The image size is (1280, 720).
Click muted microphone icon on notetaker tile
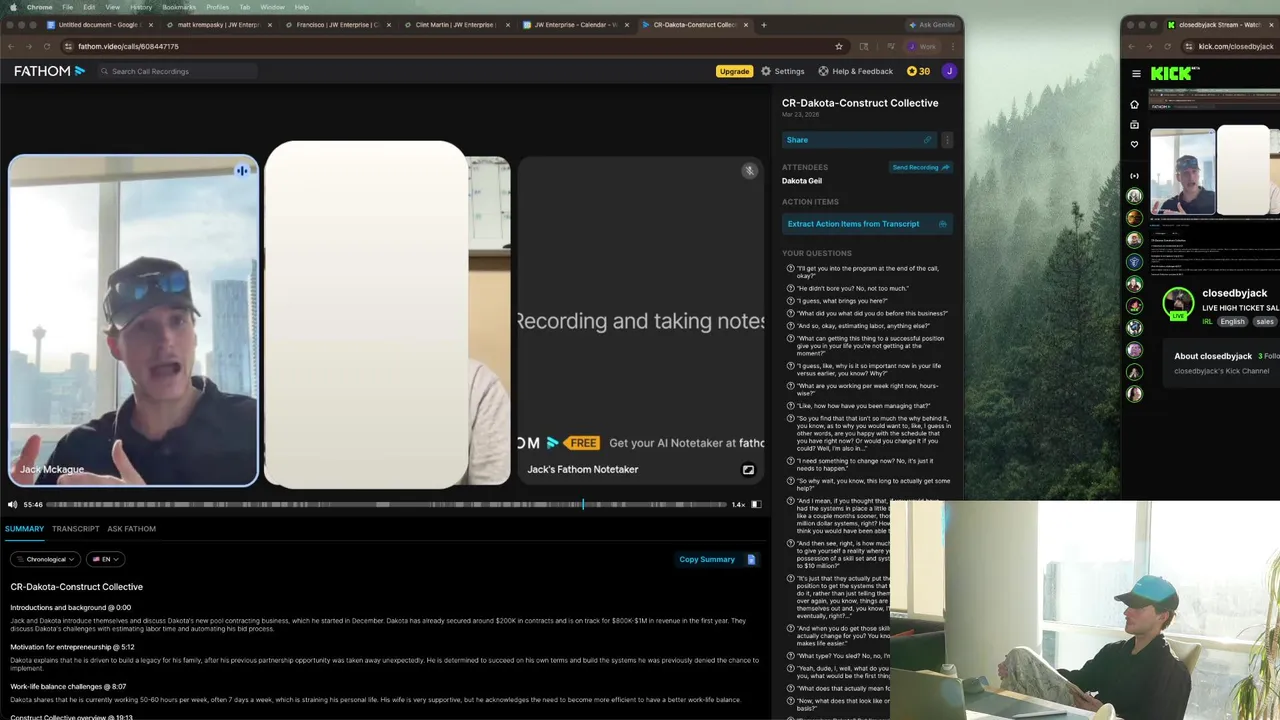tap(749, 171)
